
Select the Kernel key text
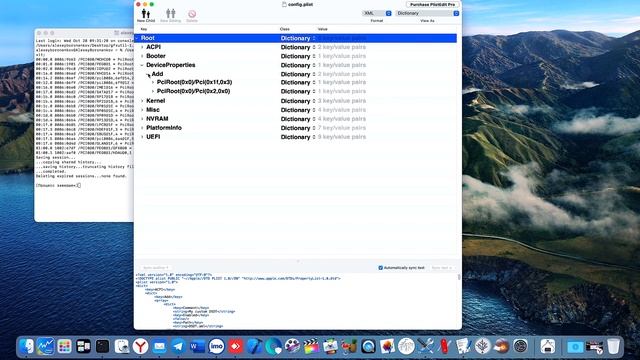point(156,100)
